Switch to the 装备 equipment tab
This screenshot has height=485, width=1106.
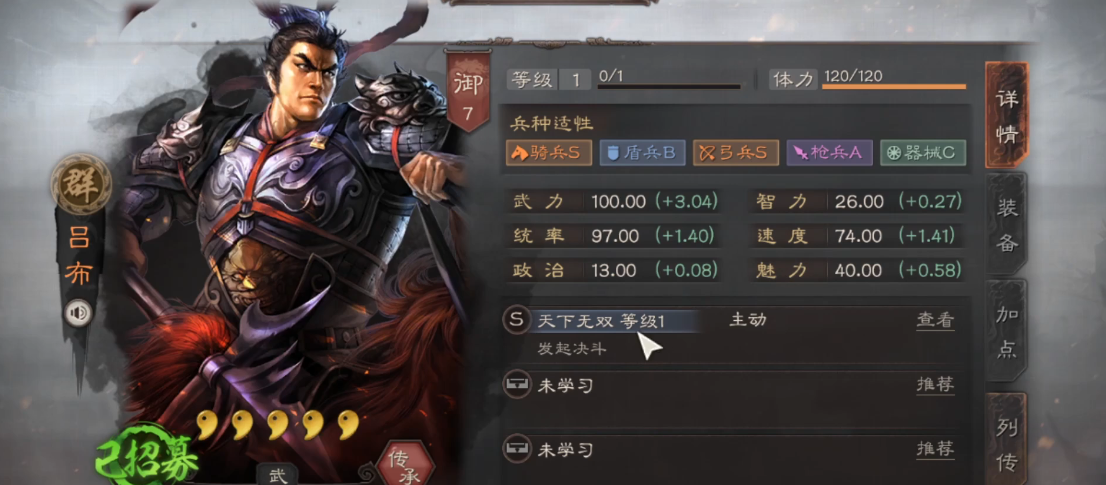(x=1007, y=224)
